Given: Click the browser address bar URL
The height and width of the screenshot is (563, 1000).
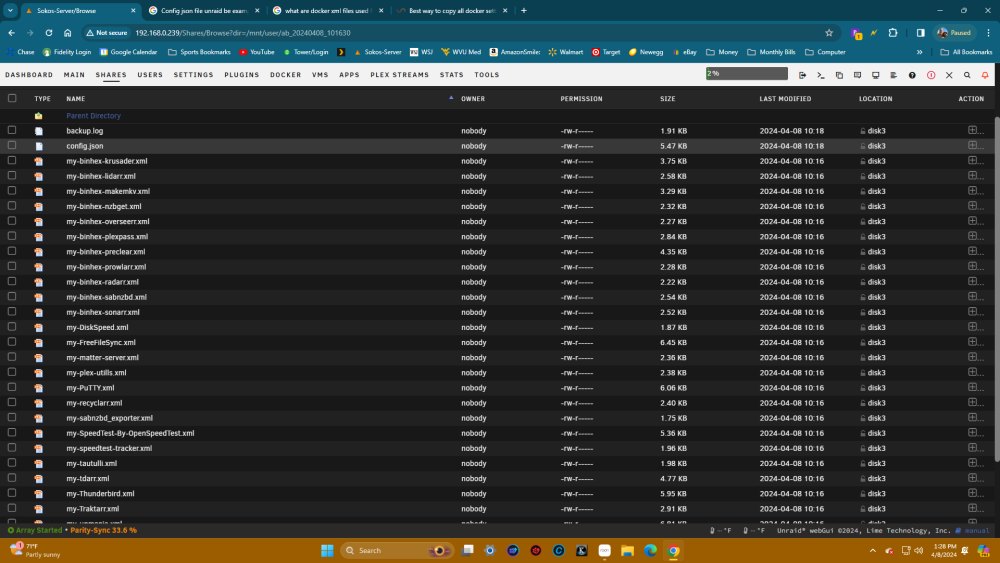Looking at the screenshot, I should pyautogui.click(x=243, y=33).
